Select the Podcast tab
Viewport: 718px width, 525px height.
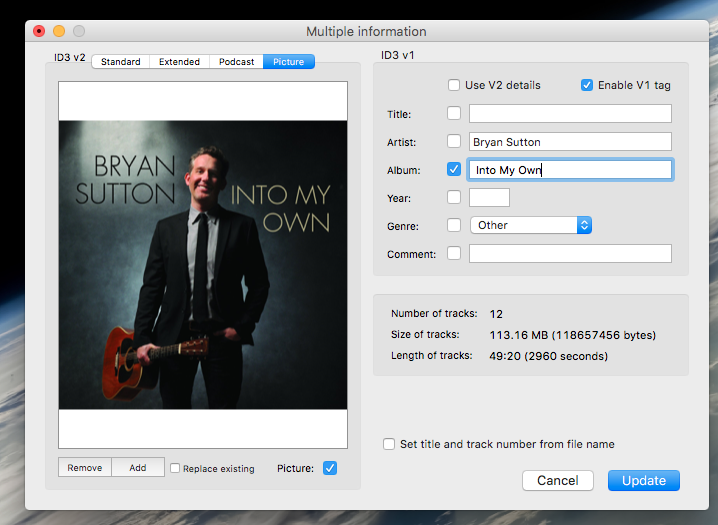click(236, 62)
